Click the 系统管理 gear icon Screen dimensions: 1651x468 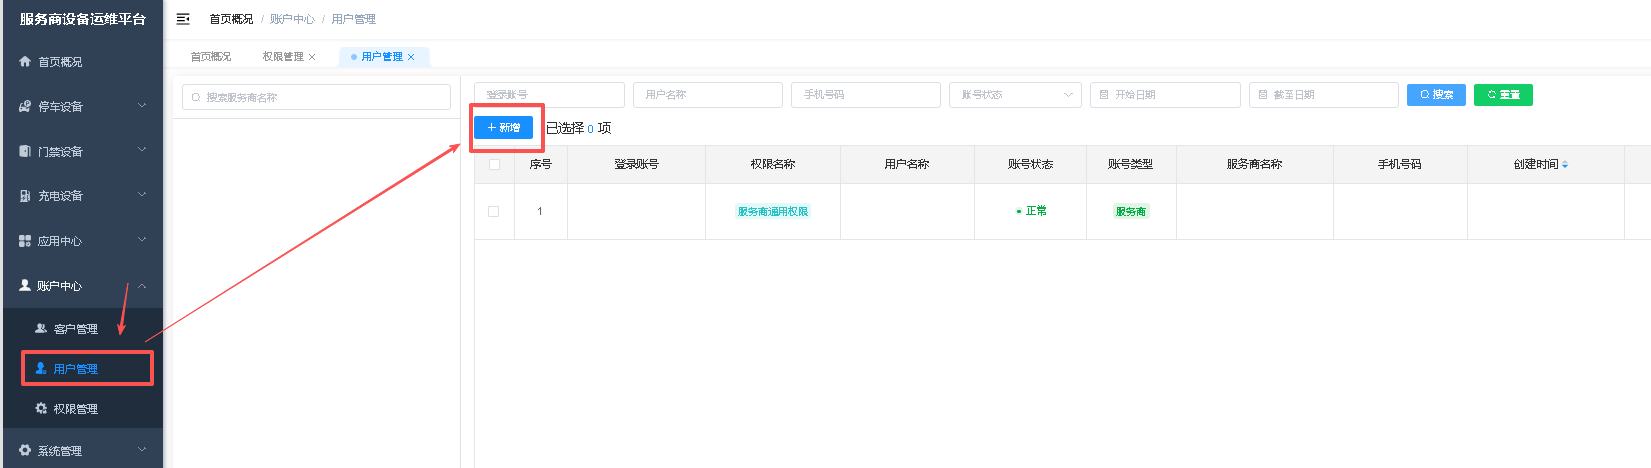click(25, 450)
